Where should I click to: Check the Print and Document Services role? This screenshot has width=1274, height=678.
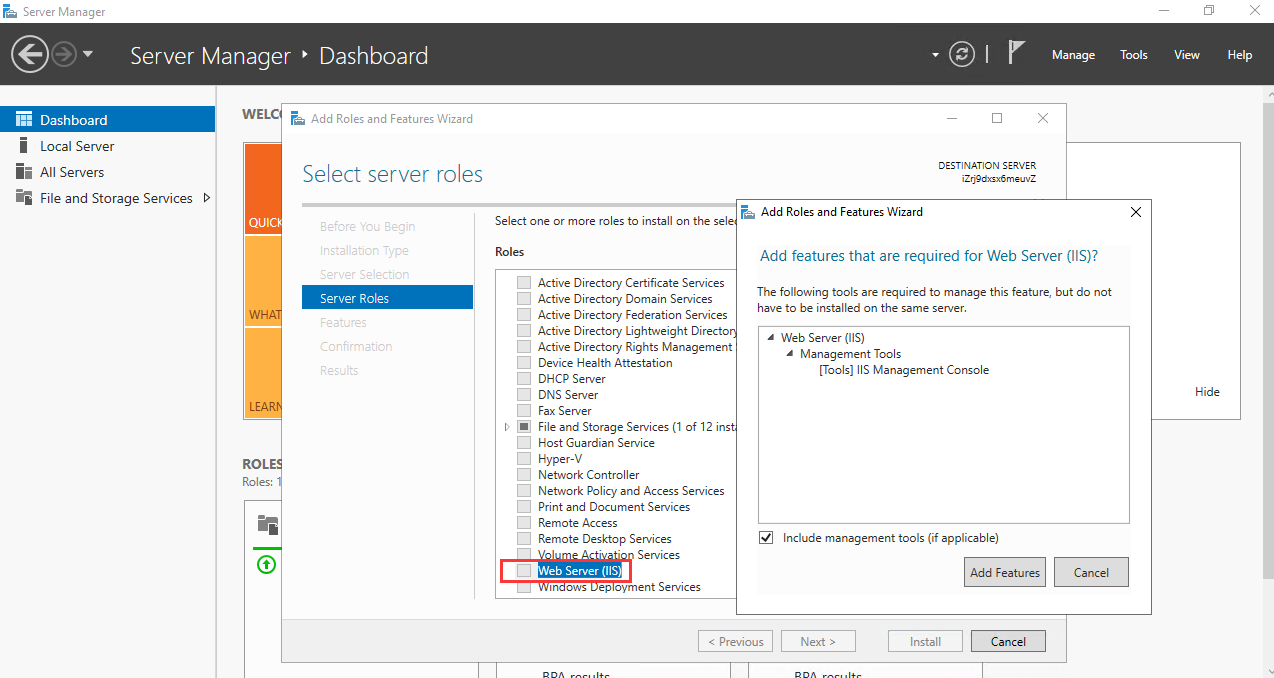[x=524, y=506]
